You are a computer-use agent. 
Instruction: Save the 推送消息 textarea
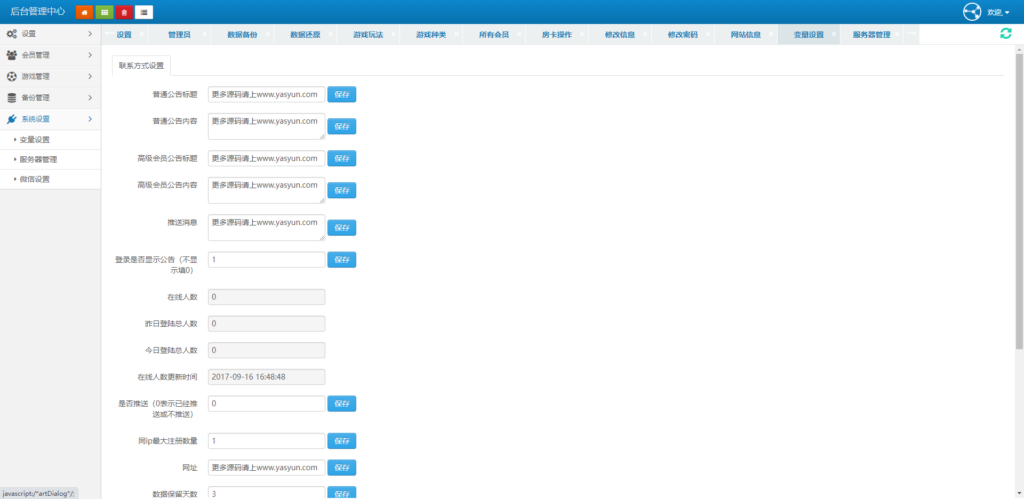(x=342, y=228)
